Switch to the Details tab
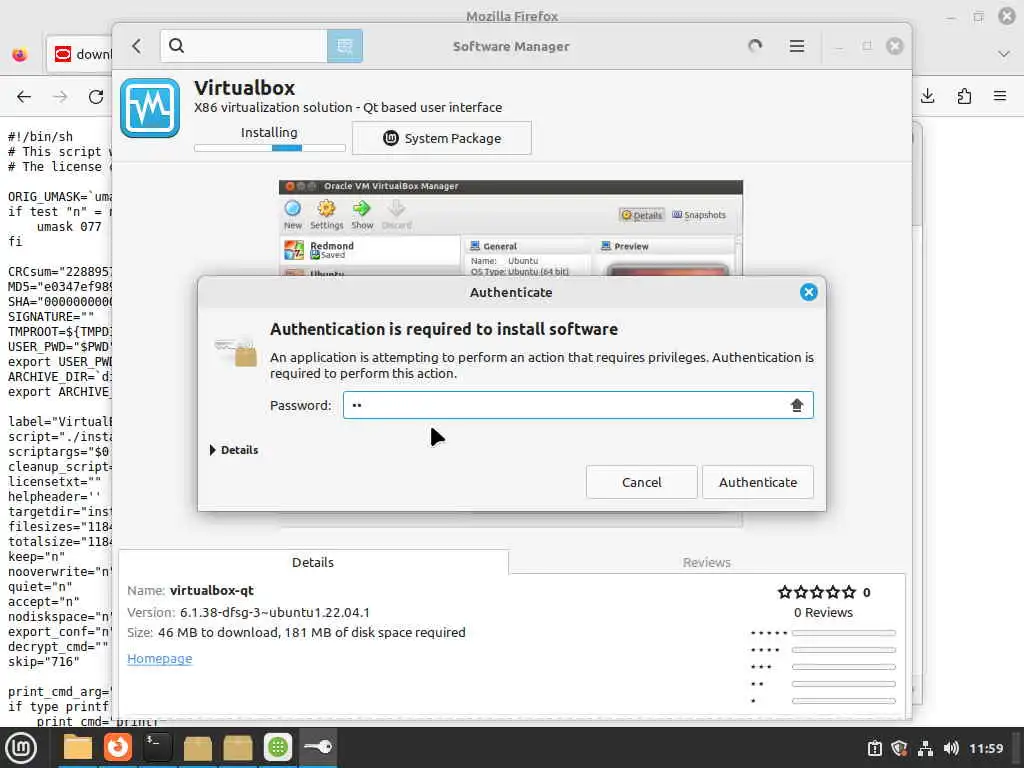Viewport: 1024px width, 768px height. point(313,562)
